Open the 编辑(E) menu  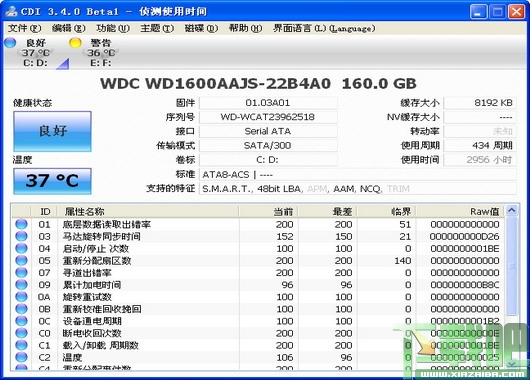point(69,28)
